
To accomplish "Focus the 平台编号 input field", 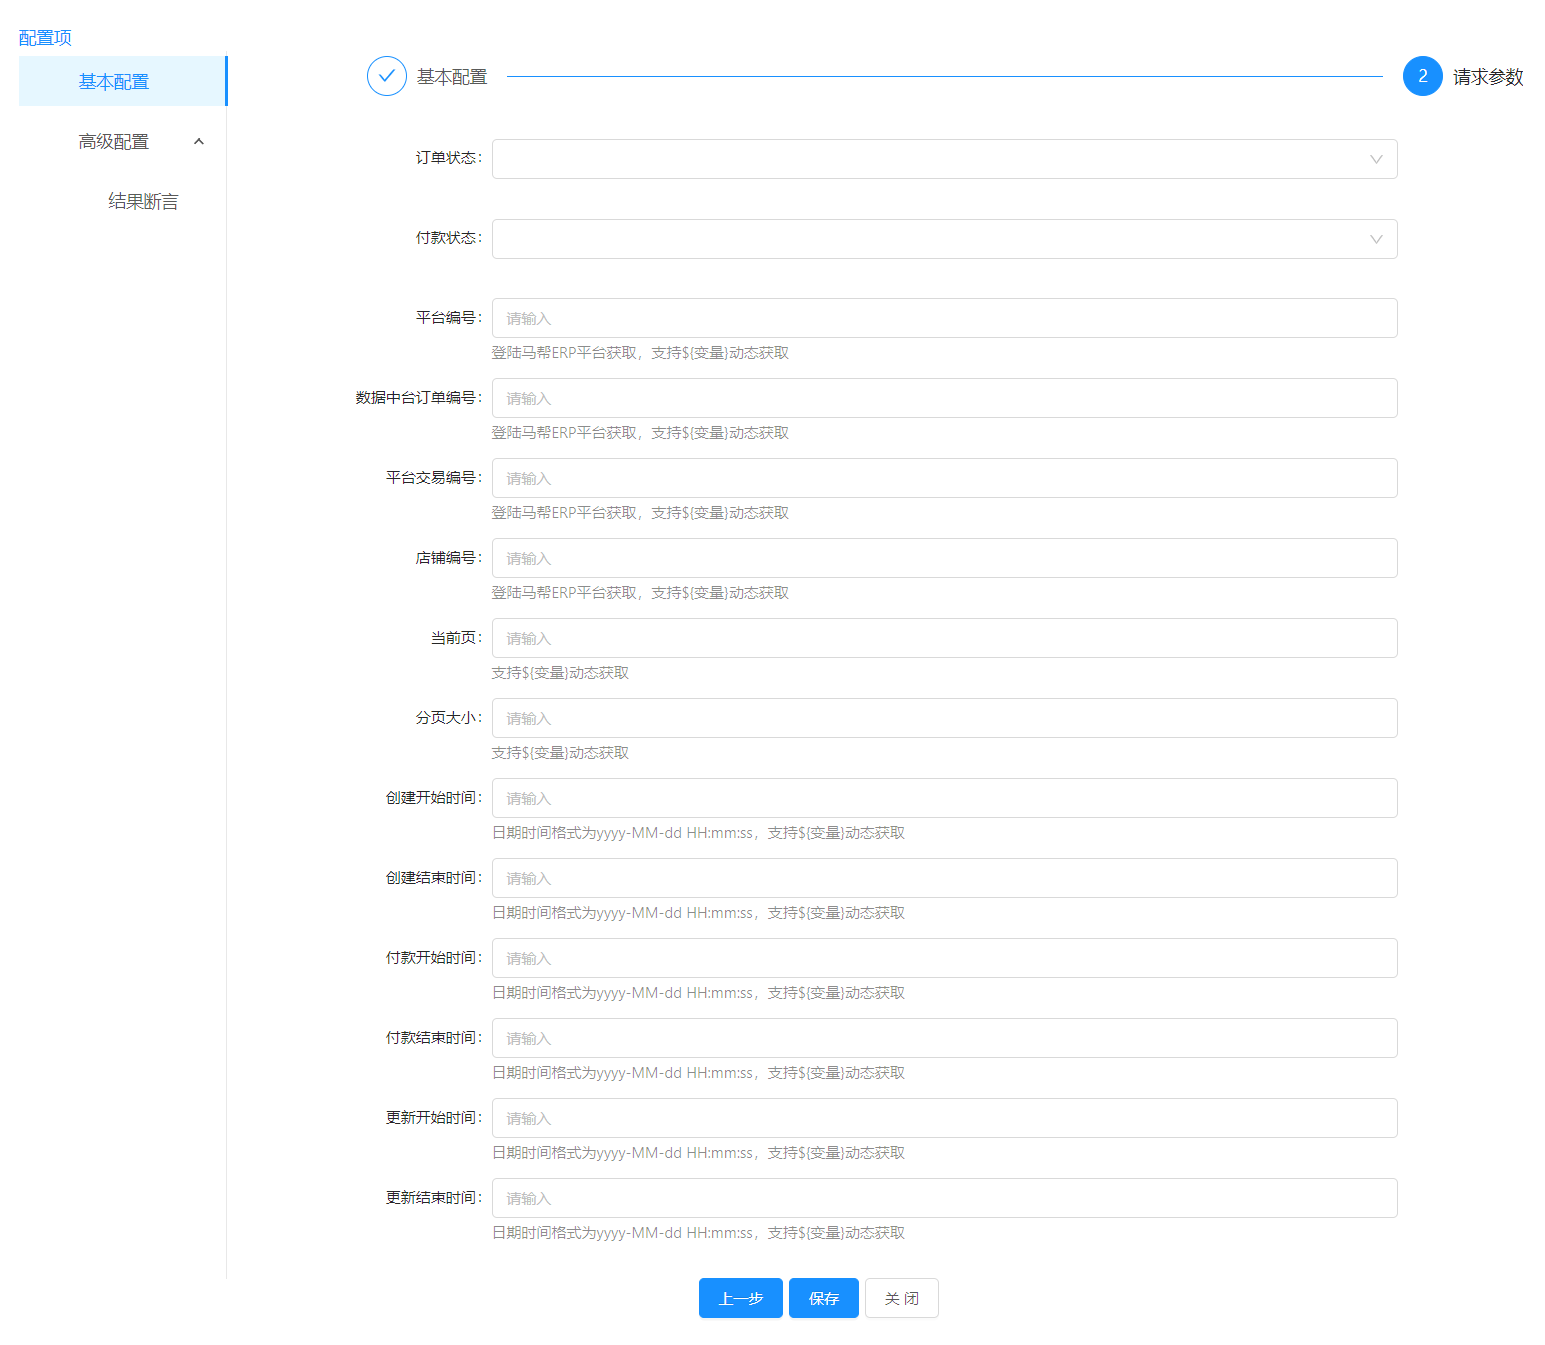I will (943, 318).
